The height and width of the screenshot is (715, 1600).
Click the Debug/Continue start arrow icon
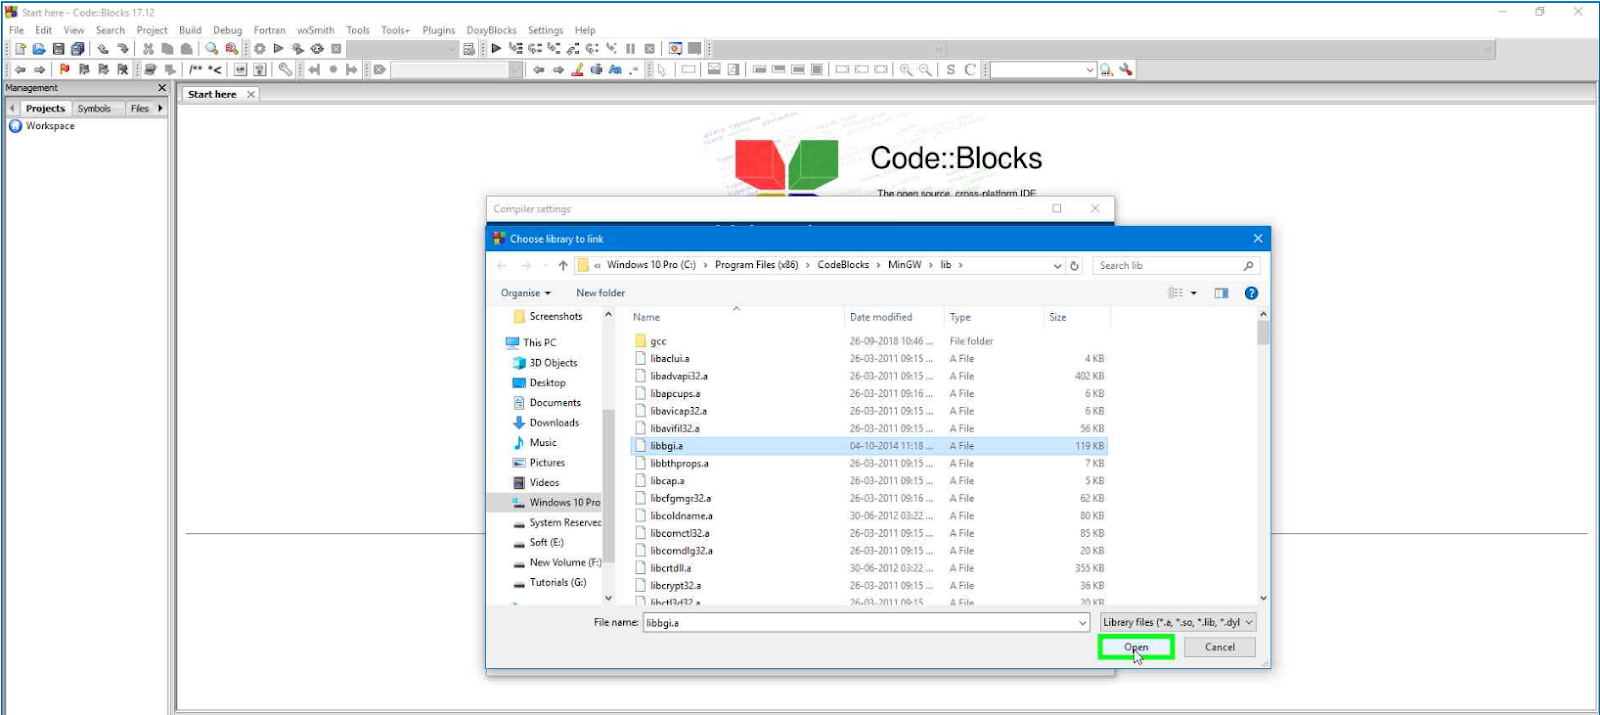pos(496,48)
